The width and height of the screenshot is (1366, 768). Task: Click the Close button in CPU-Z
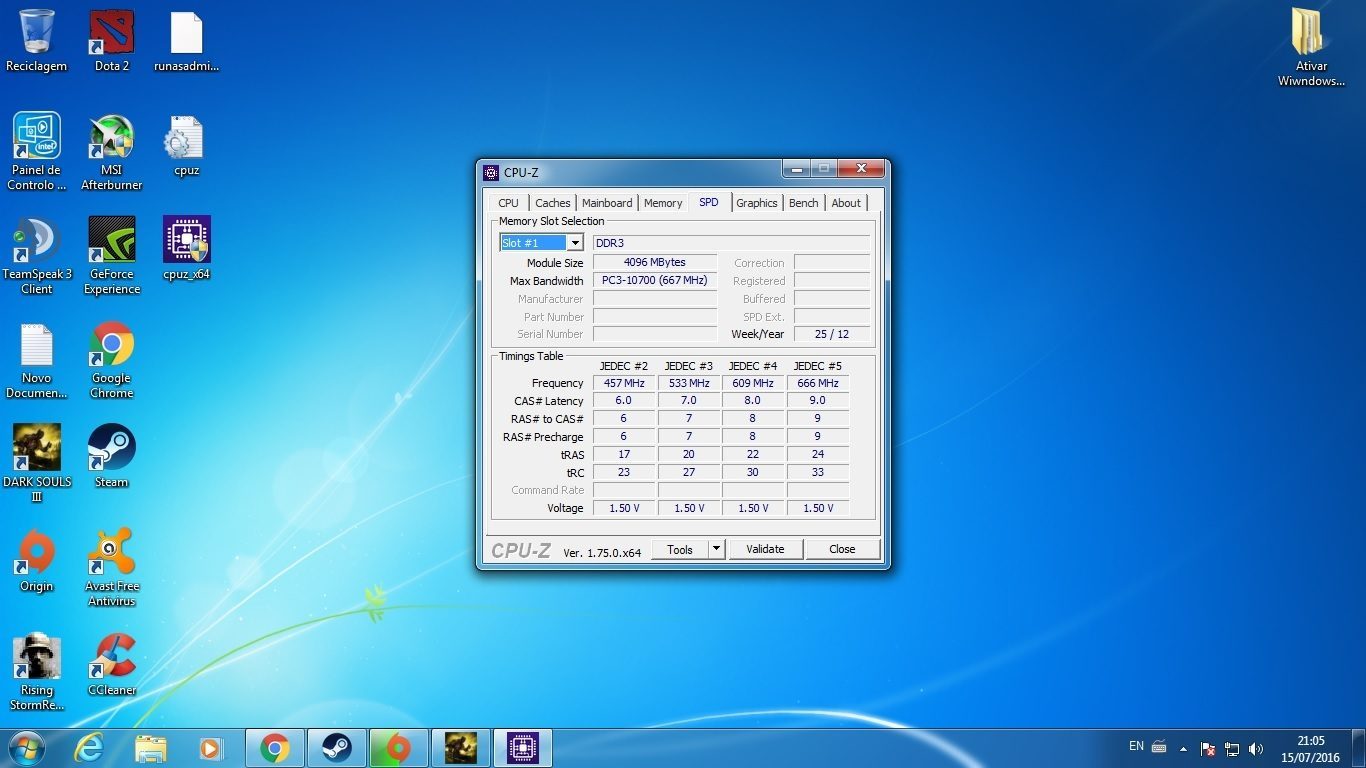tap(842, 549)
